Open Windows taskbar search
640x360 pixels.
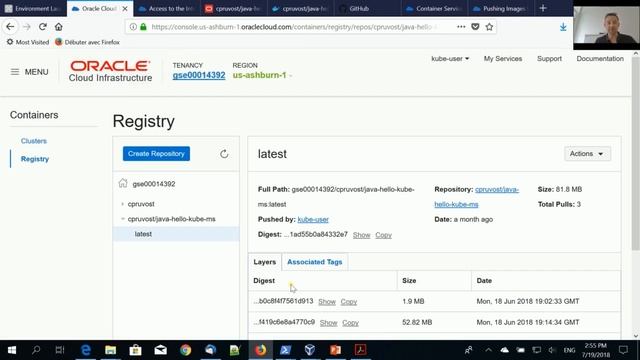tap(36, 350)
